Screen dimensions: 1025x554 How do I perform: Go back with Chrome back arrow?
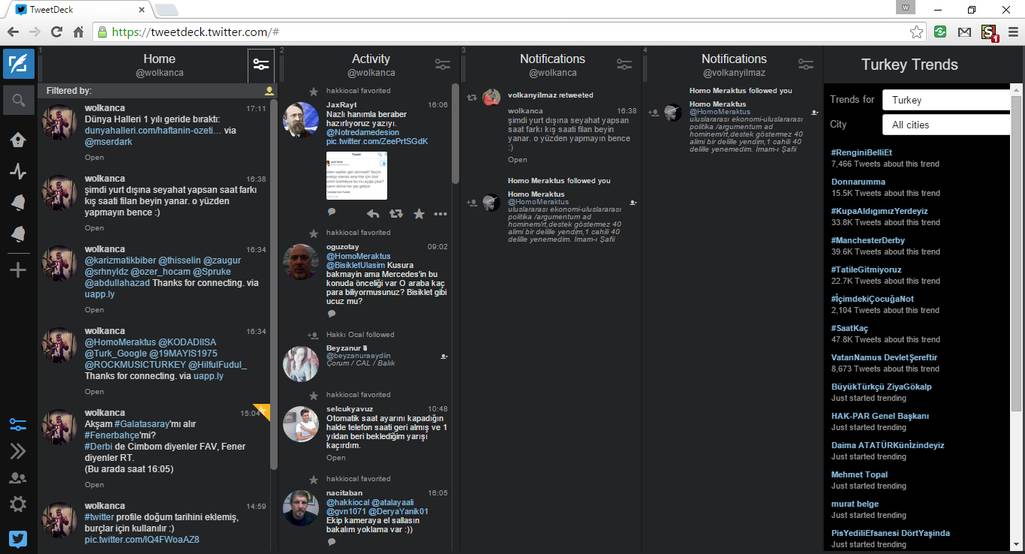(12, 32)
